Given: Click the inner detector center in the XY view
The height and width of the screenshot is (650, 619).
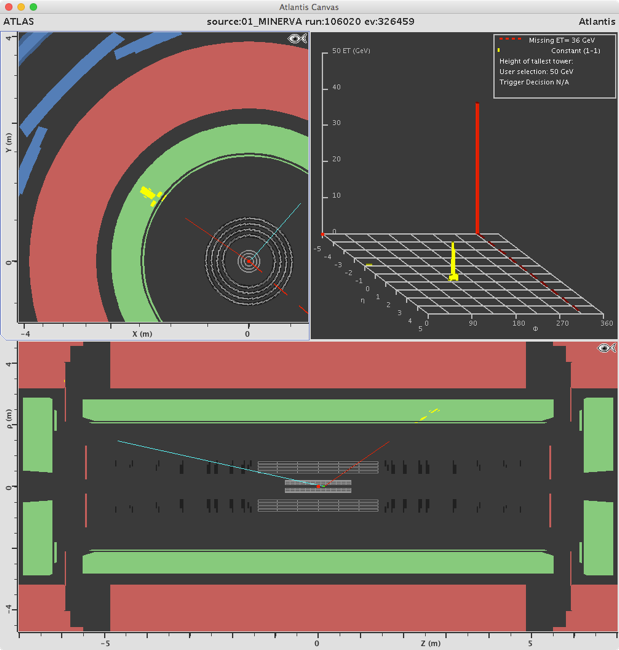Looking at the screenshot, I should 248,262.
